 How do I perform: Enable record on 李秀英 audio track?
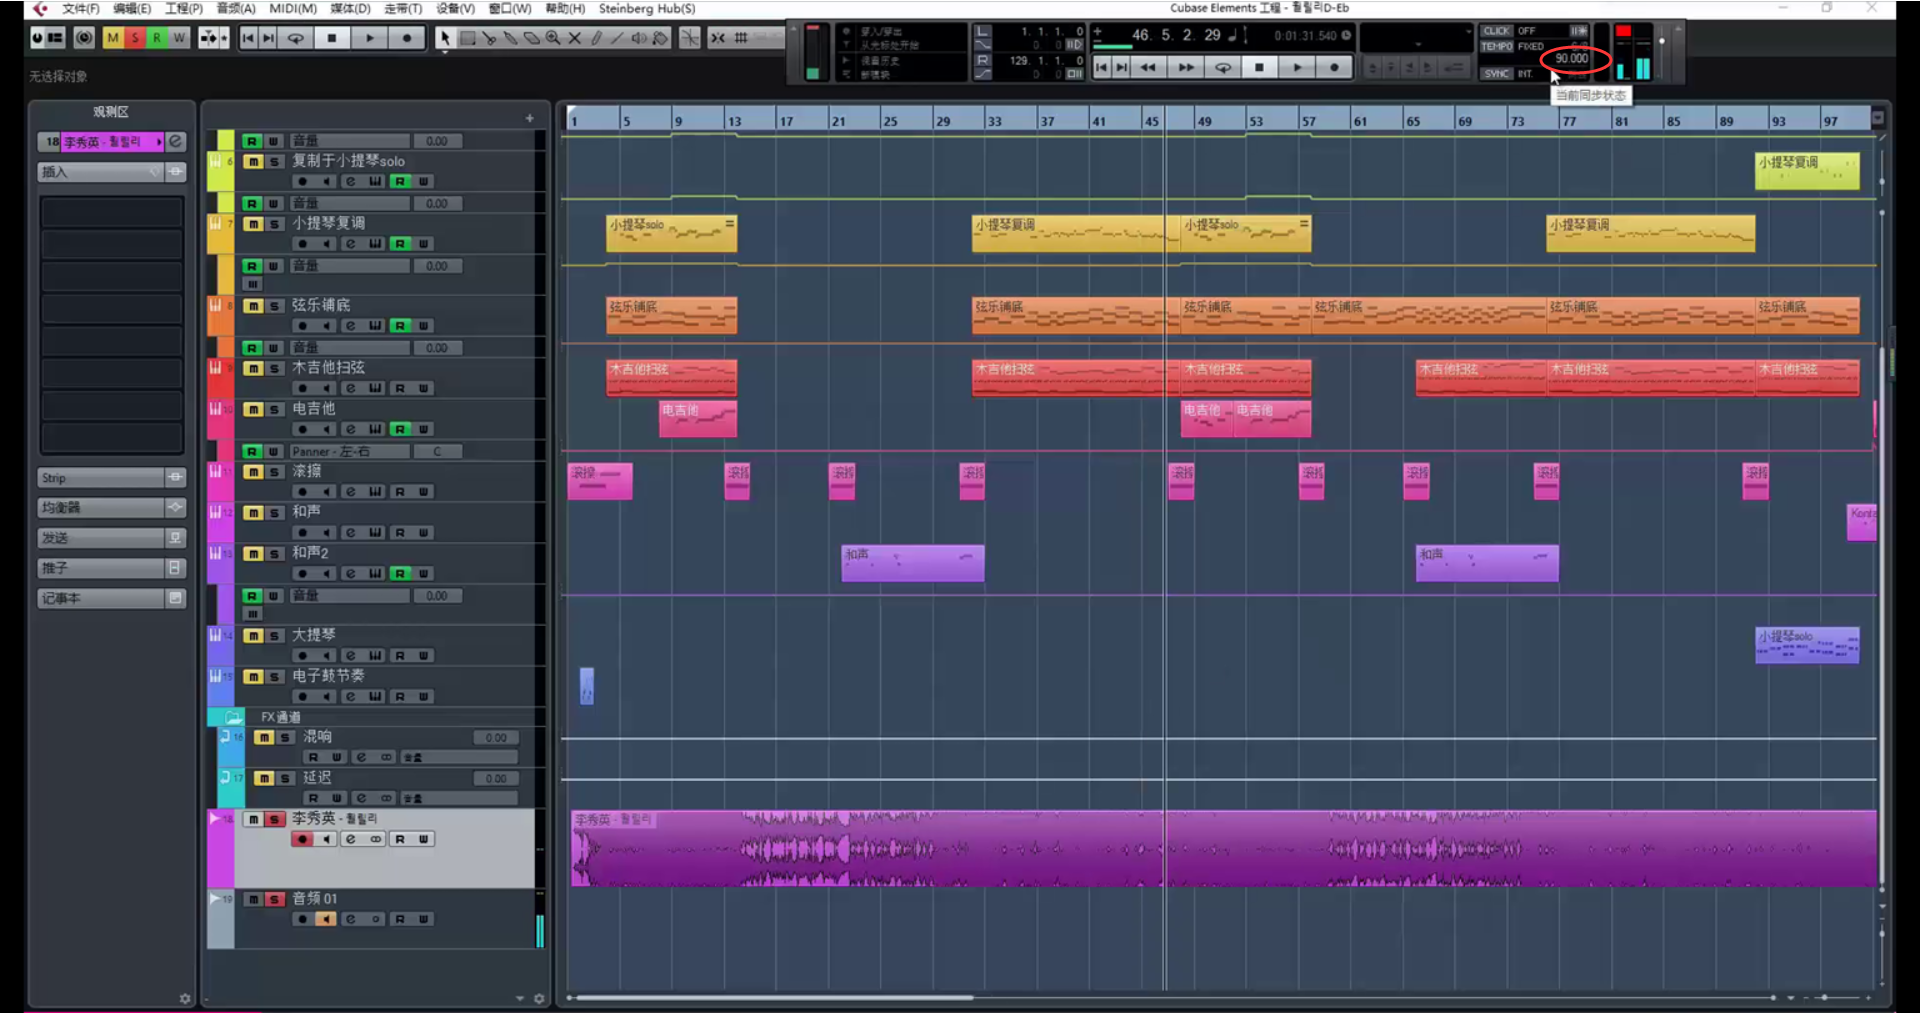(x=302, y=839)
